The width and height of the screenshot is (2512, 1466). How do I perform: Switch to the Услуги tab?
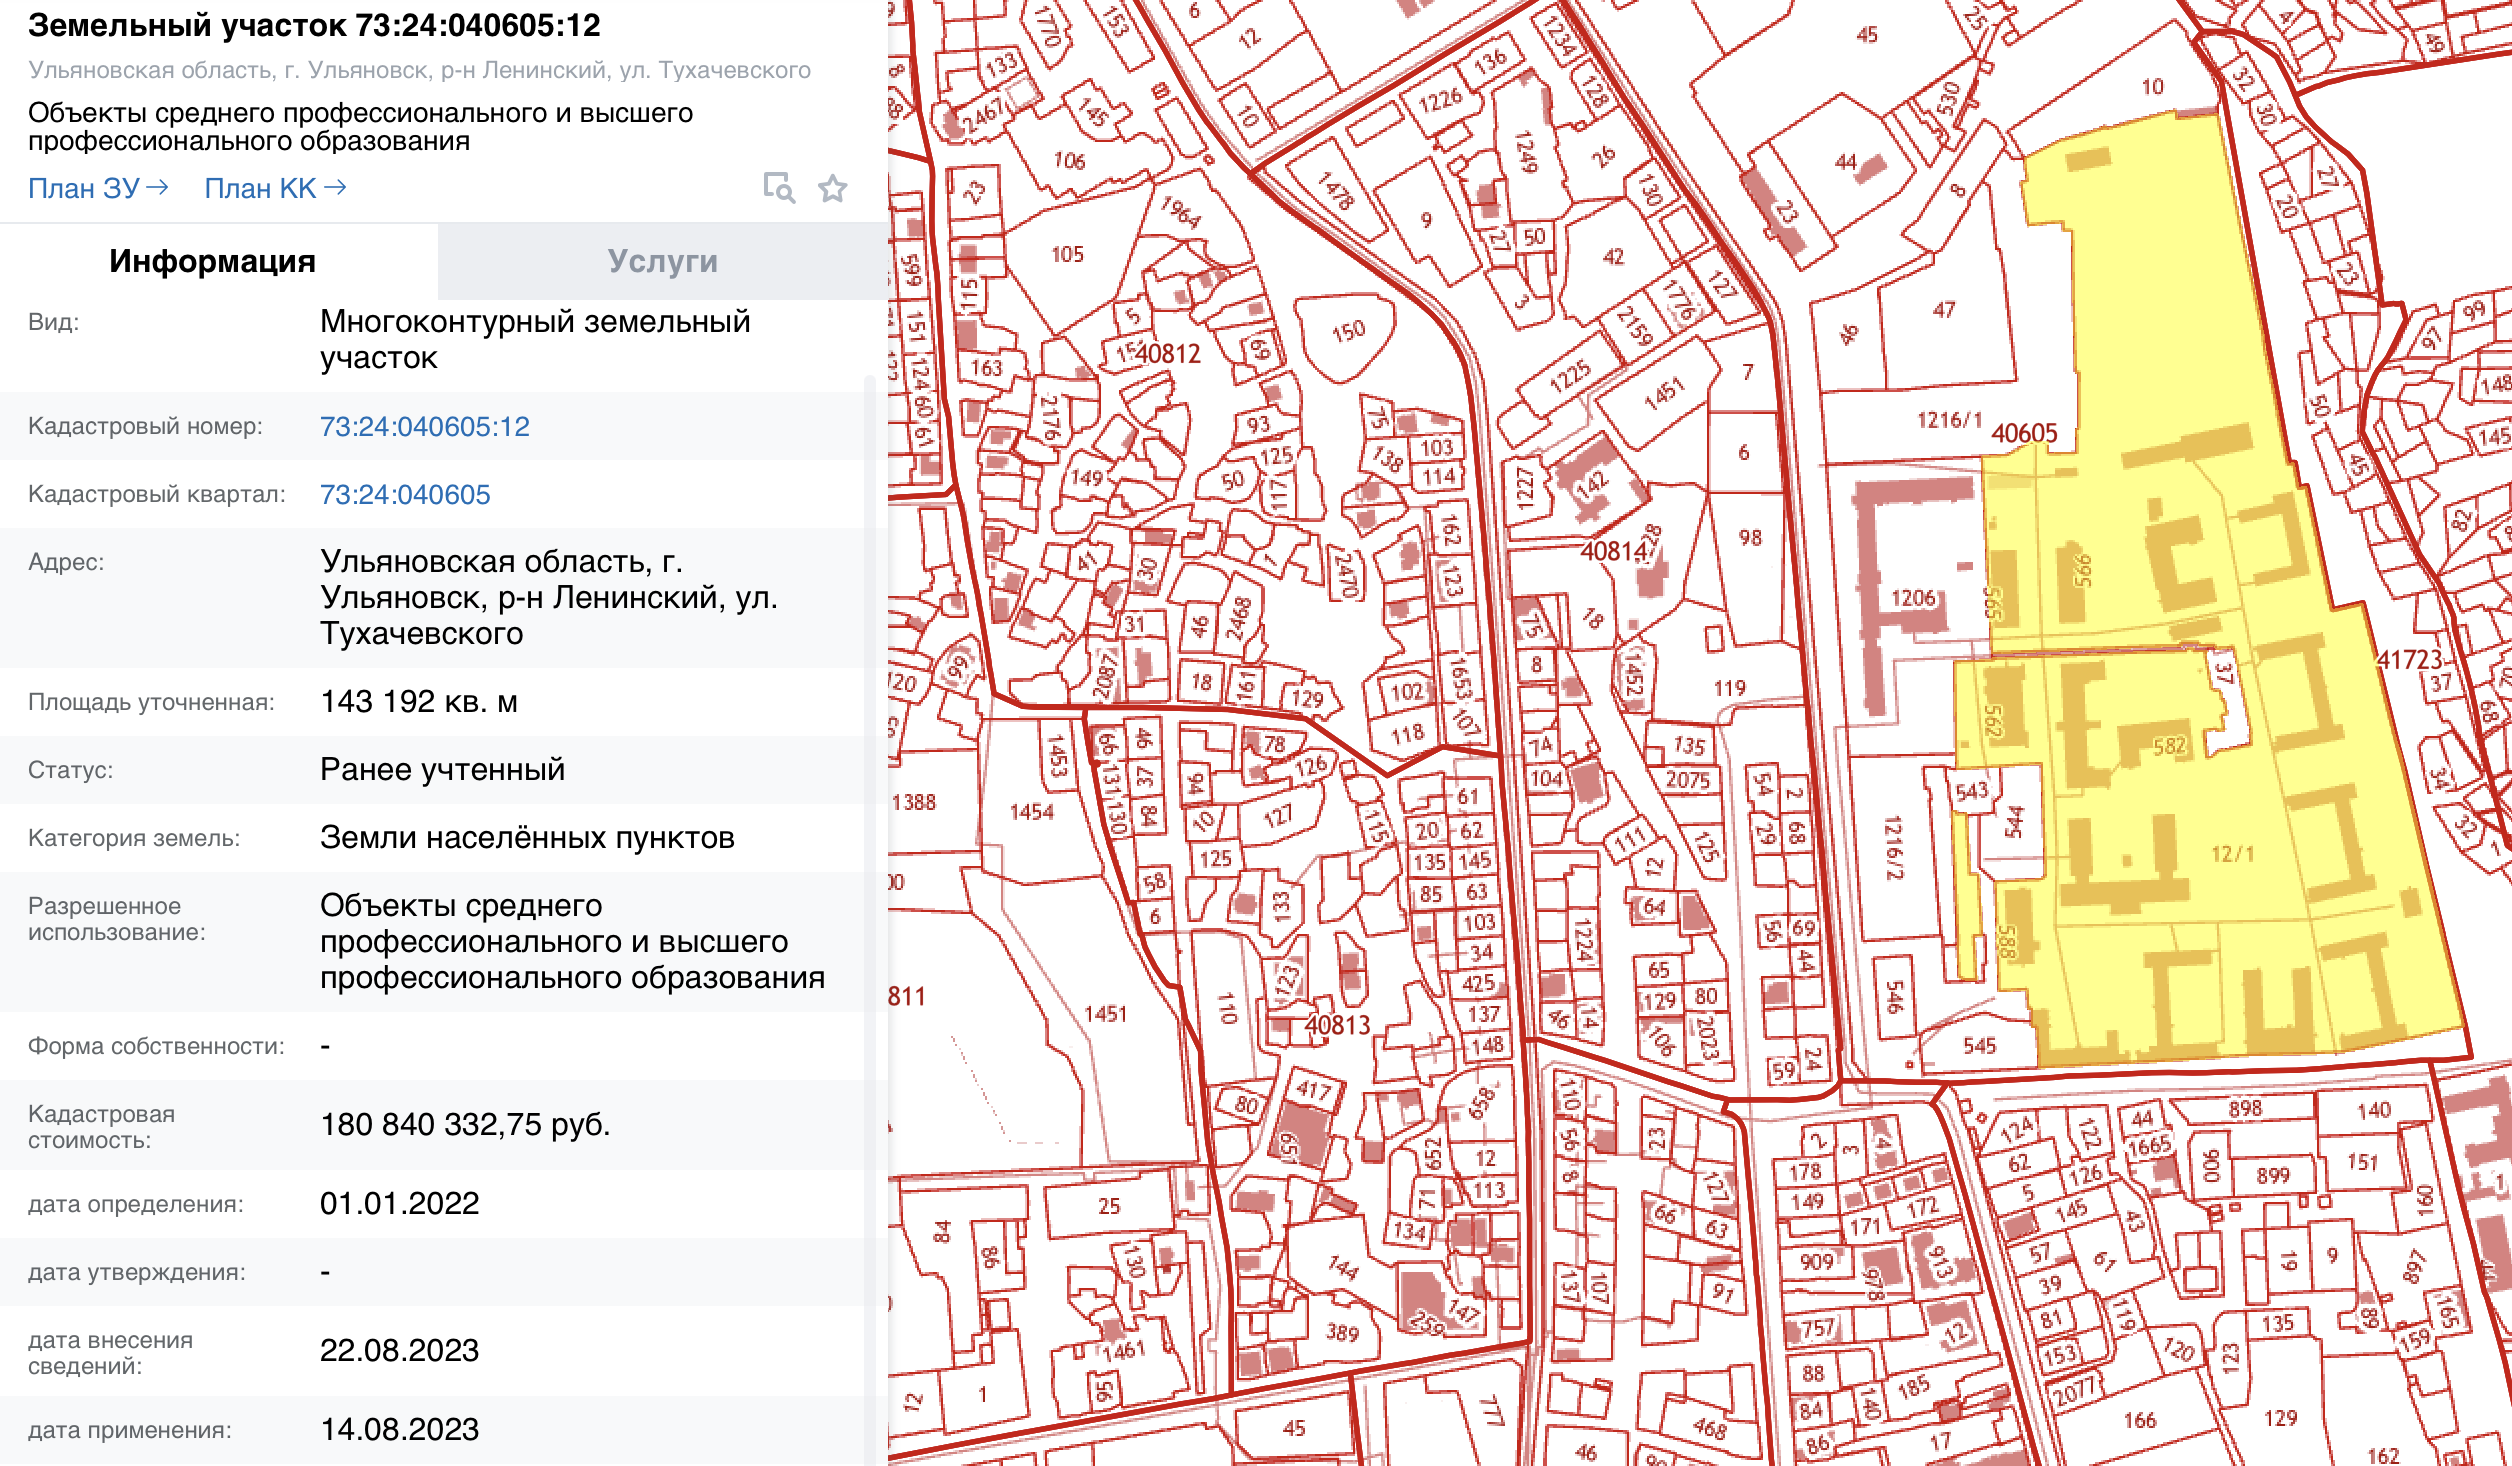point(663,261)
